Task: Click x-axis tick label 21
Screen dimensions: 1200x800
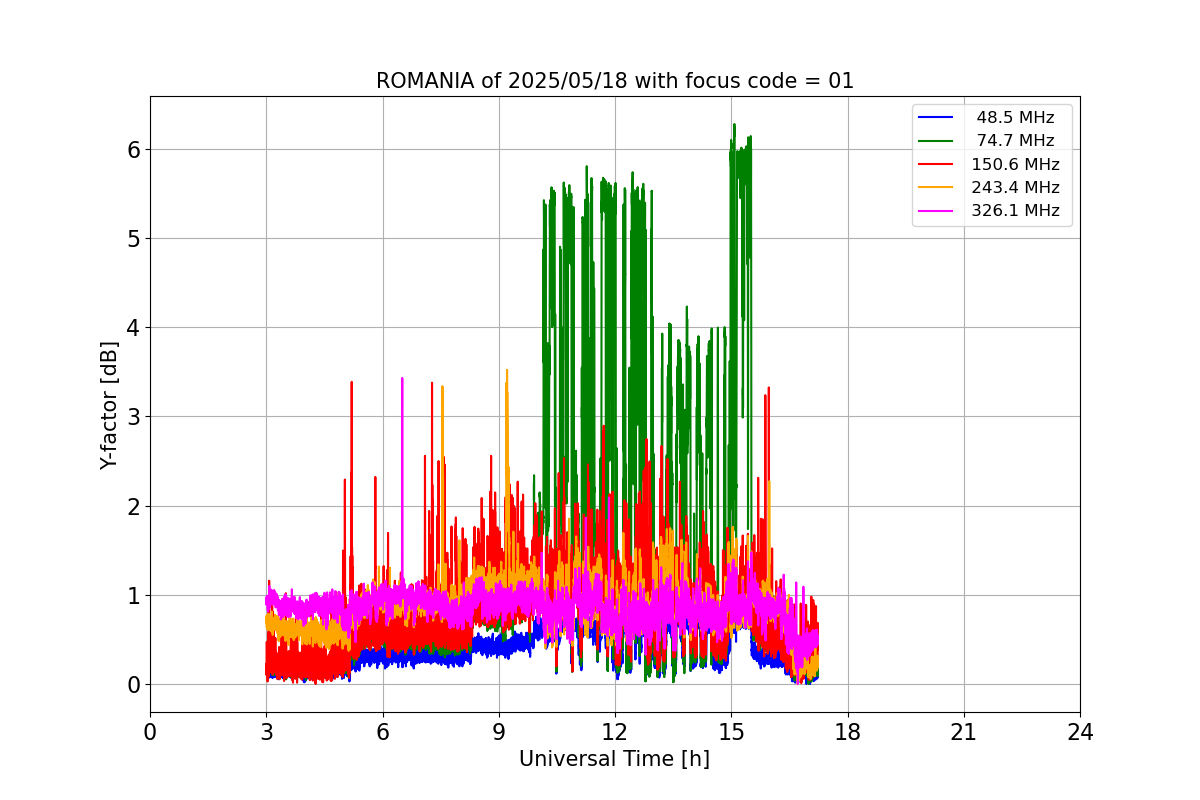Action: click(x=964, y=732)
